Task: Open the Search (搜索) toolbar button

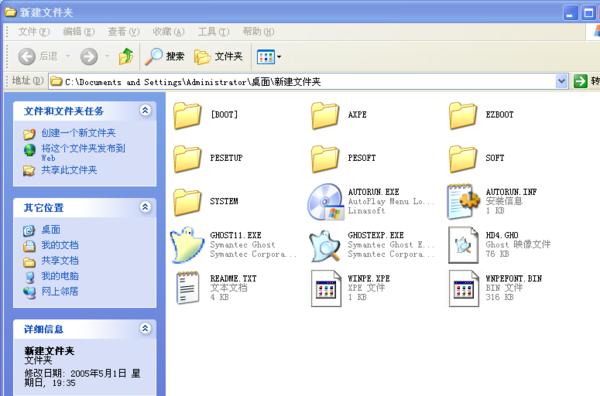Action: (165, 57)
